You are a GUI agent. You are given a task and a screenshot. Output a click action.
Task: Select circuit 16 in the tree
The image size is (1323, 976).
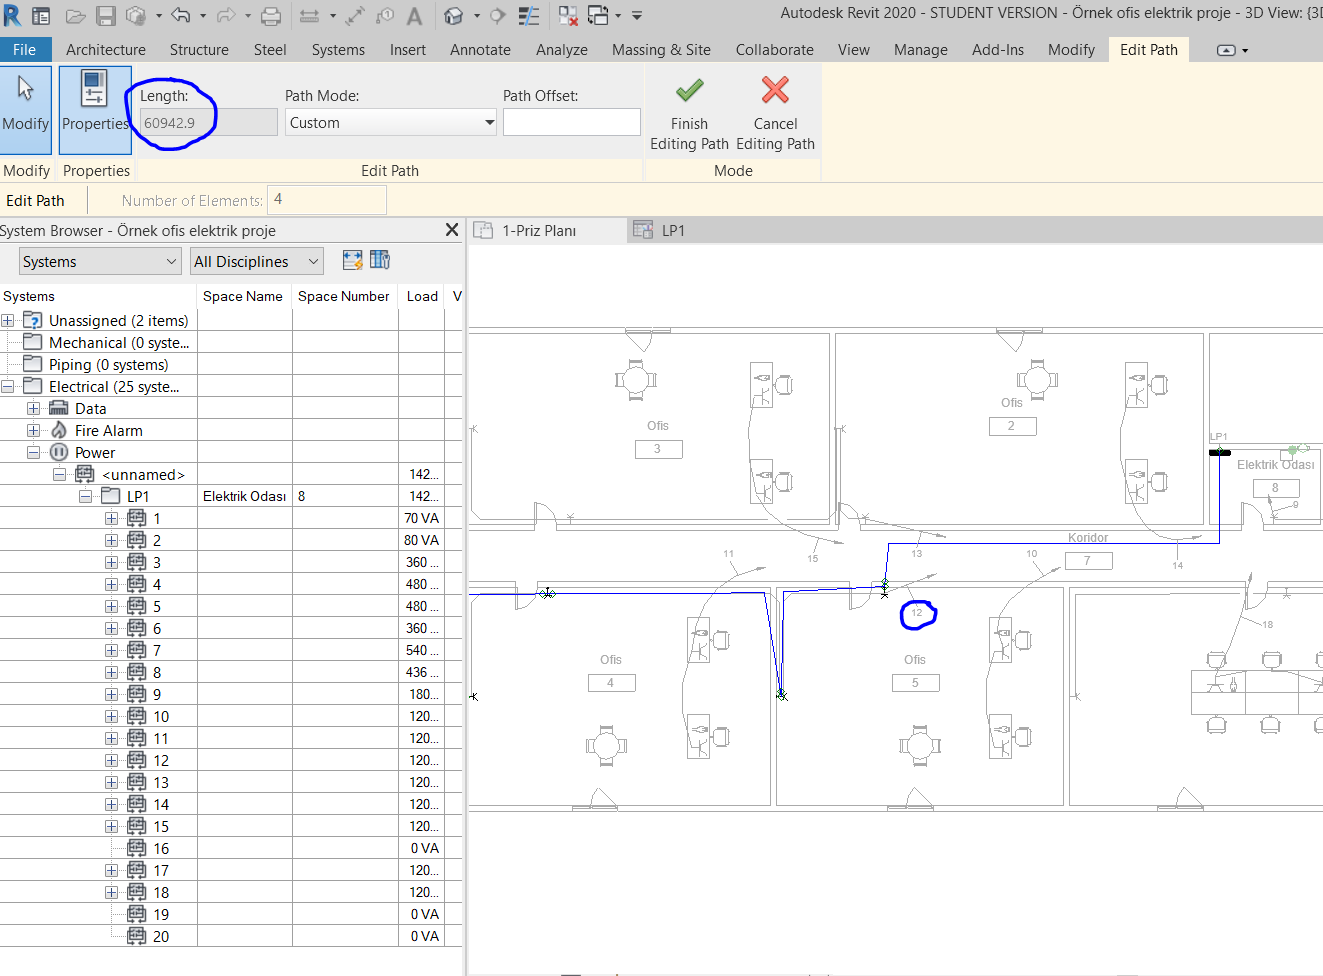click(161, 849)
